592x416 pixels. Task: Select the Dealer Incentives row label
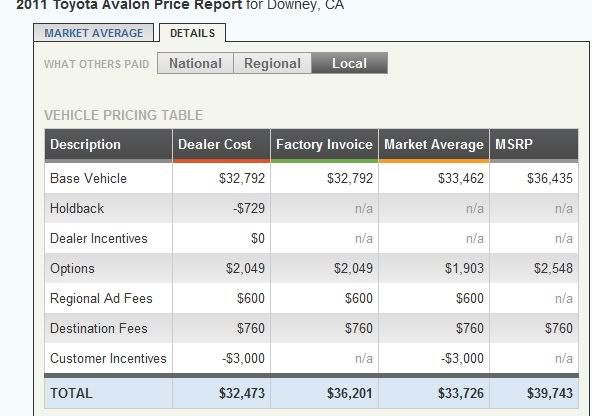[99, 239]
